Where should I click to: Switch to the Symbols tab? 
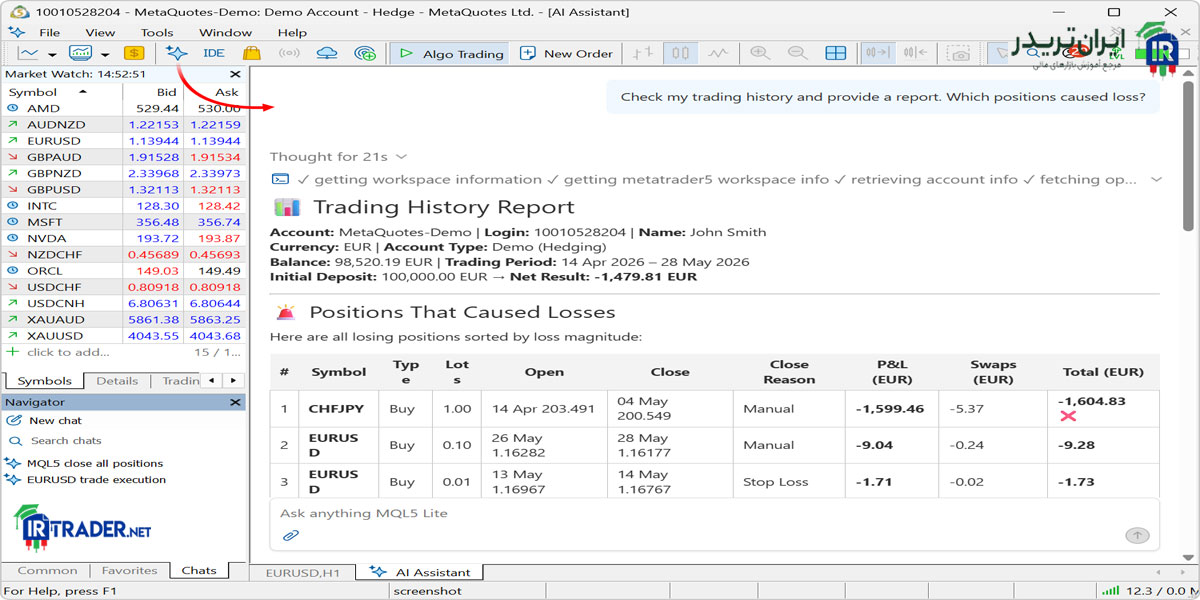44,381
